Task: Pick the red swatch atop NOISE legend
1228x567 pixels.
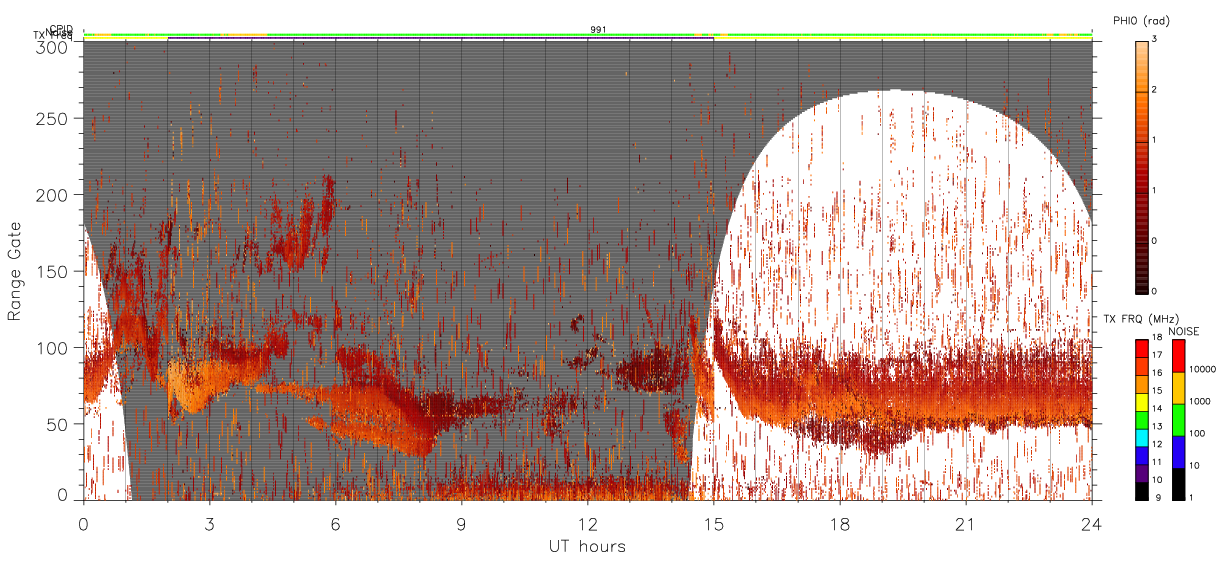Action: tap(1177, 355)
